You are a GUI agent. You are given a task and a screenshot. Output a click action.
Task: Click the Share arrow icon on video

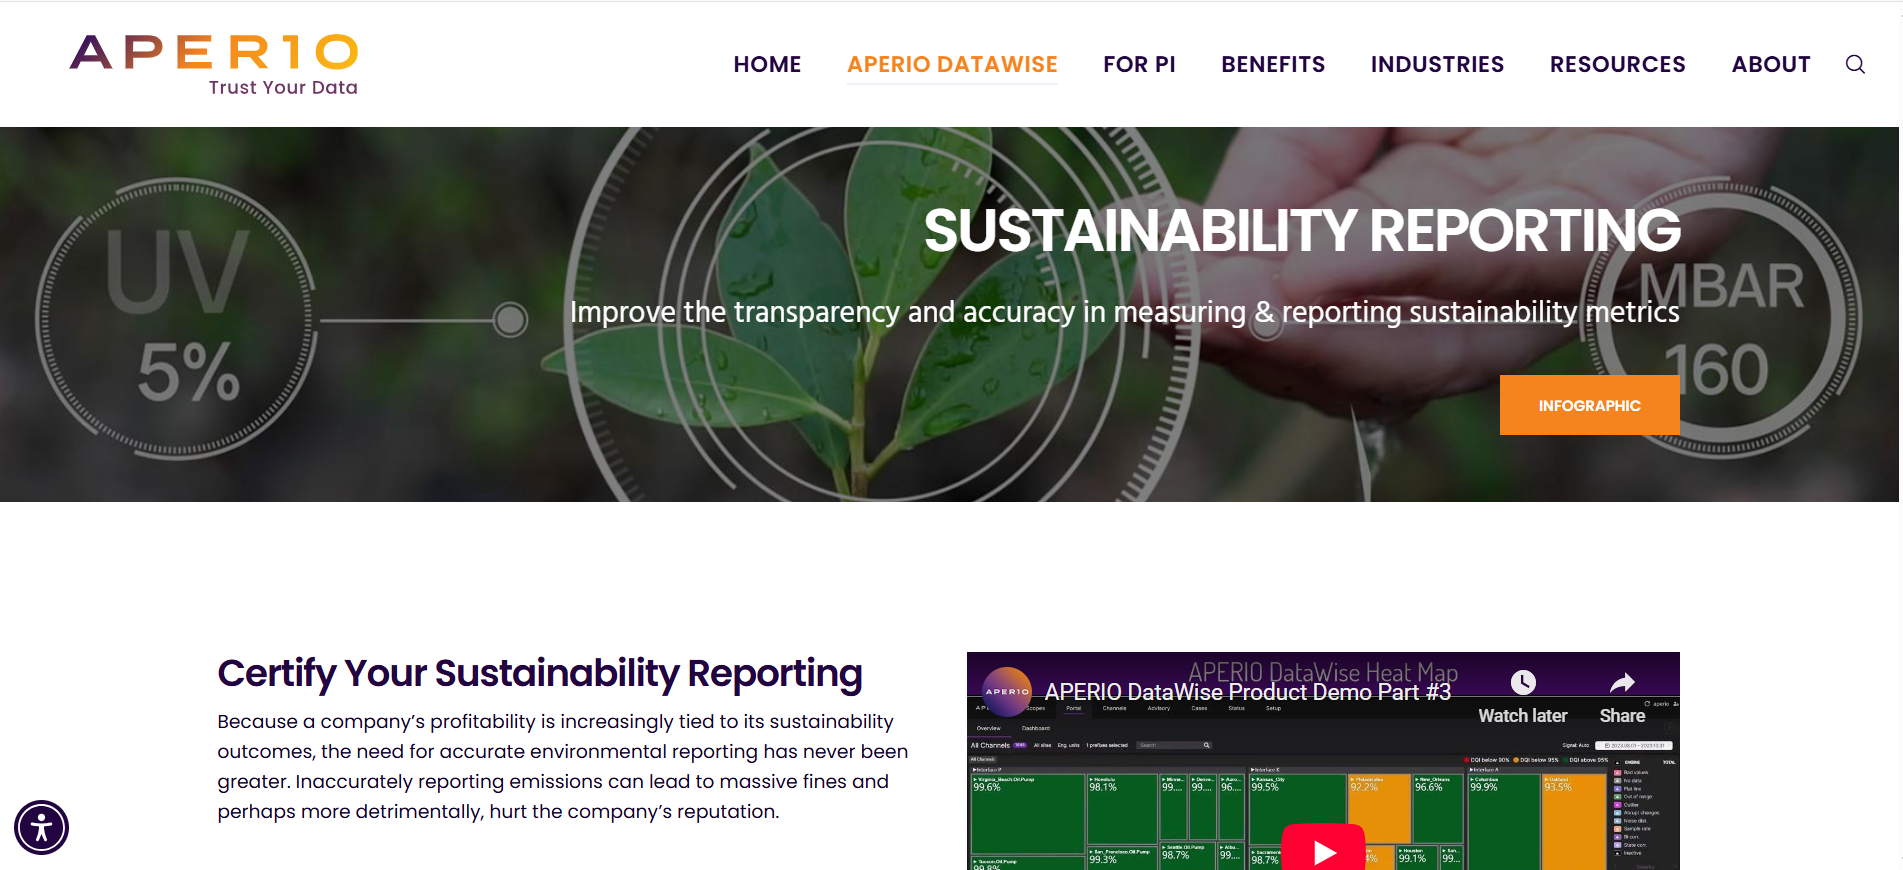pyautogui.click(x=1622, y=682)
